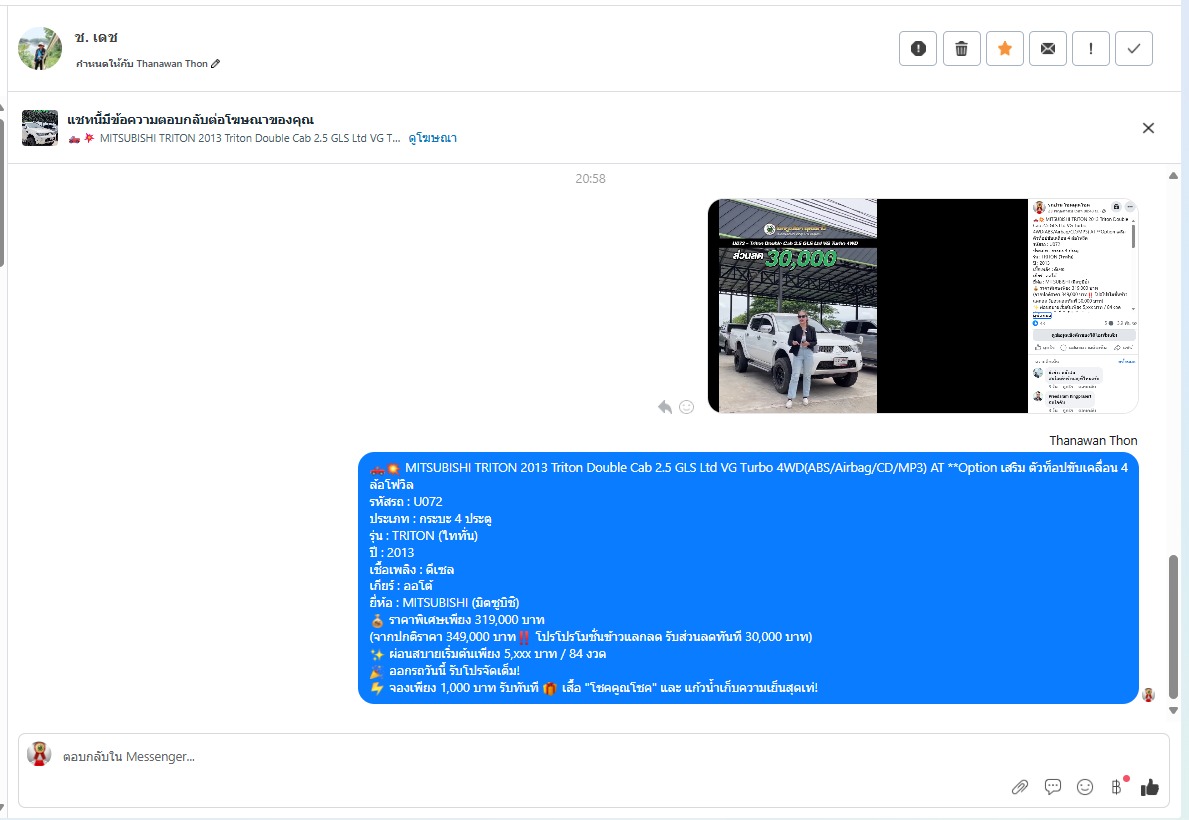Edit assignee with pencil icon
Screen dimensions: 1189x820
click(215, 64)
